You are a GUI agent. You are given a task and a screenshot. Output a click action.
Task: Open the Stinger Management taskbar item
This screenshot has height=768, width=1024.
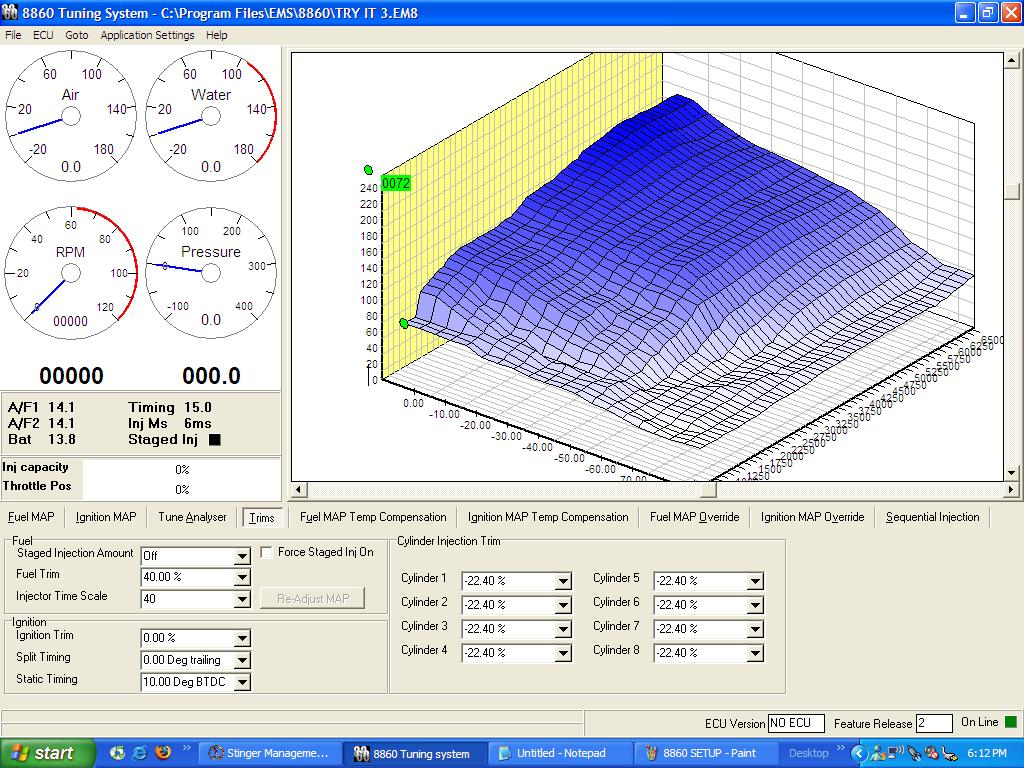point(268,753)
